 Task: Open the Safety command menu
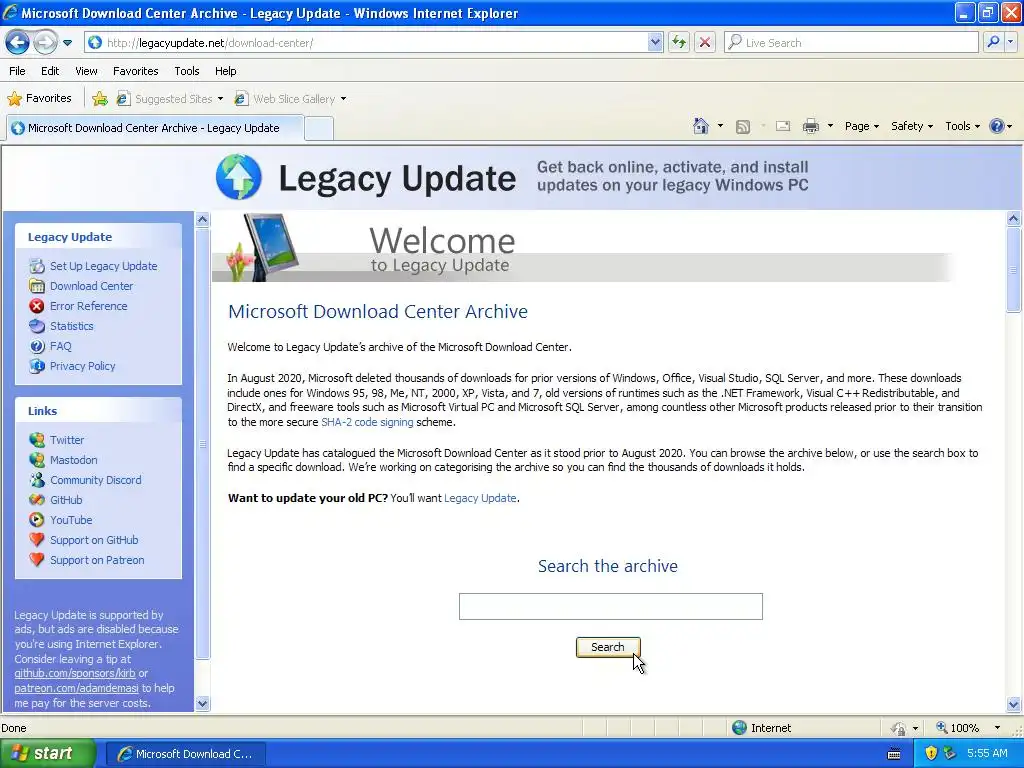912,126
